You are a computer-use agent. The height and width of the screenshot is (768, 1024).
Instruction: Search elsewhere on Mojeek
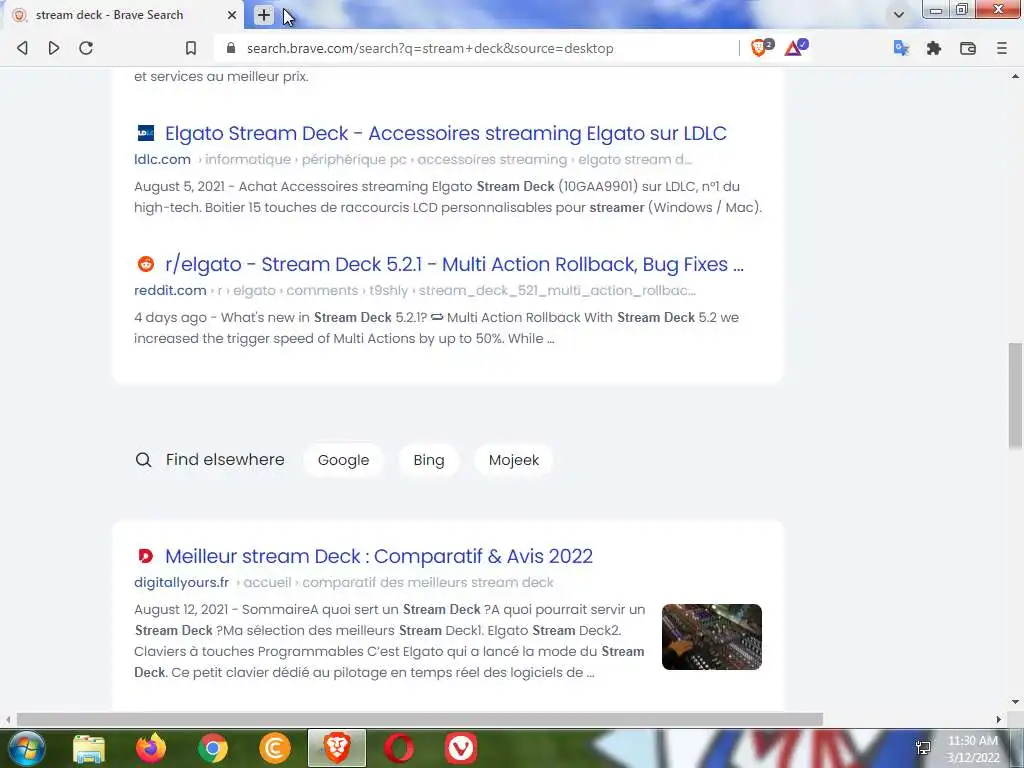(x=514, y=460)
